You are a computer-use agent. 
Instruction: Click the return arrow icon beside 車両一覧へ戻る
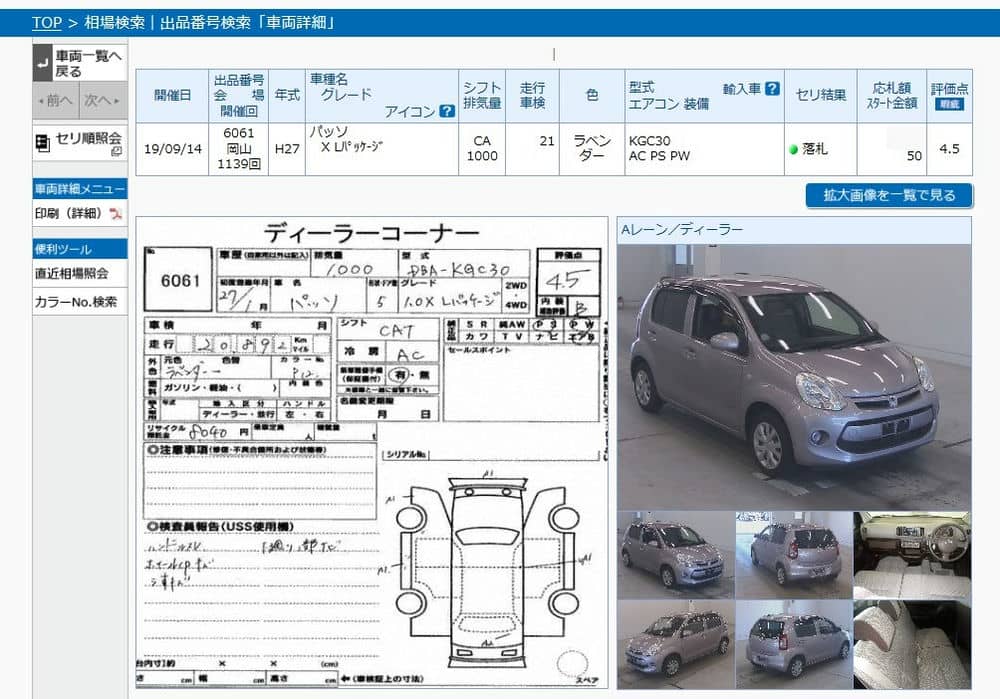click(x=43, y=63)
